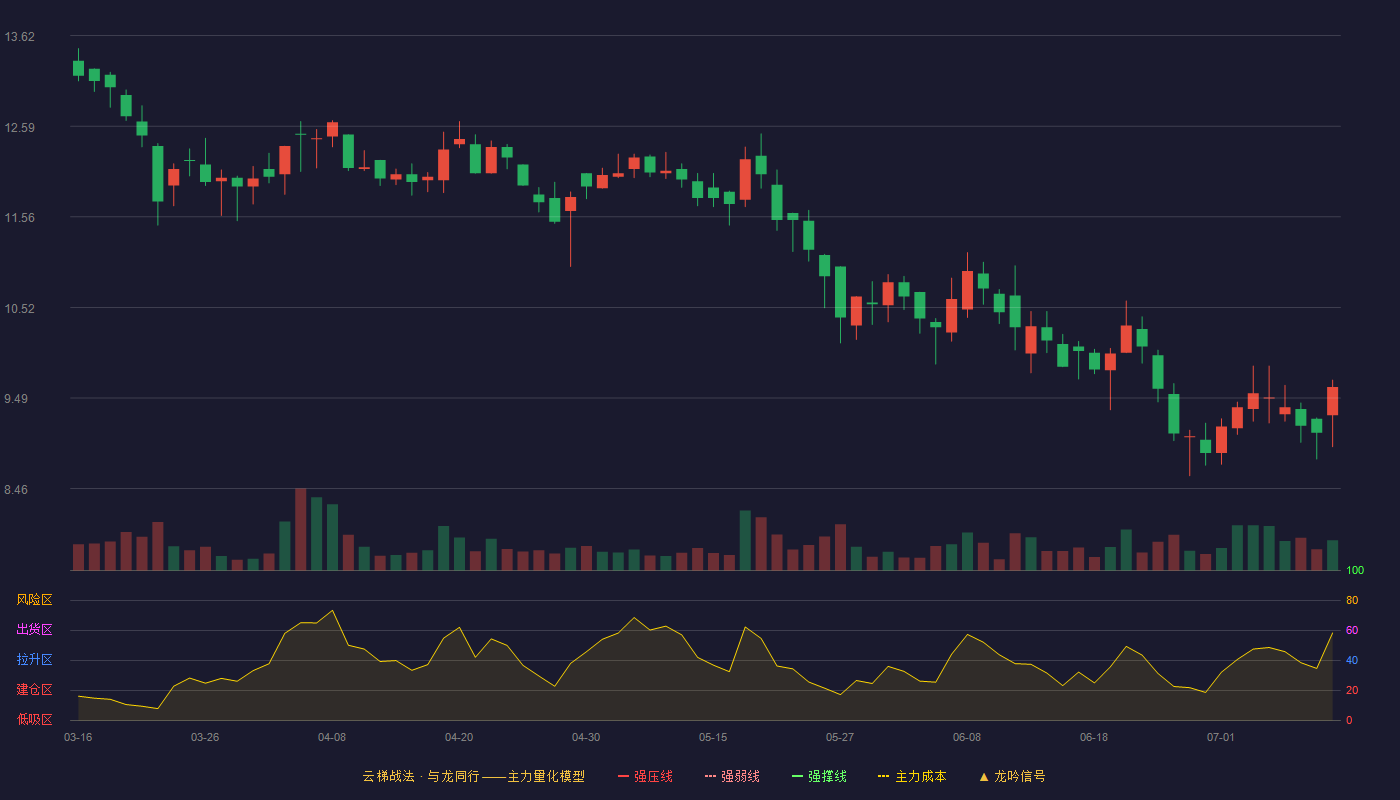
Task: Toggle the 主力成本 legend series
Action: pos(912,776)
